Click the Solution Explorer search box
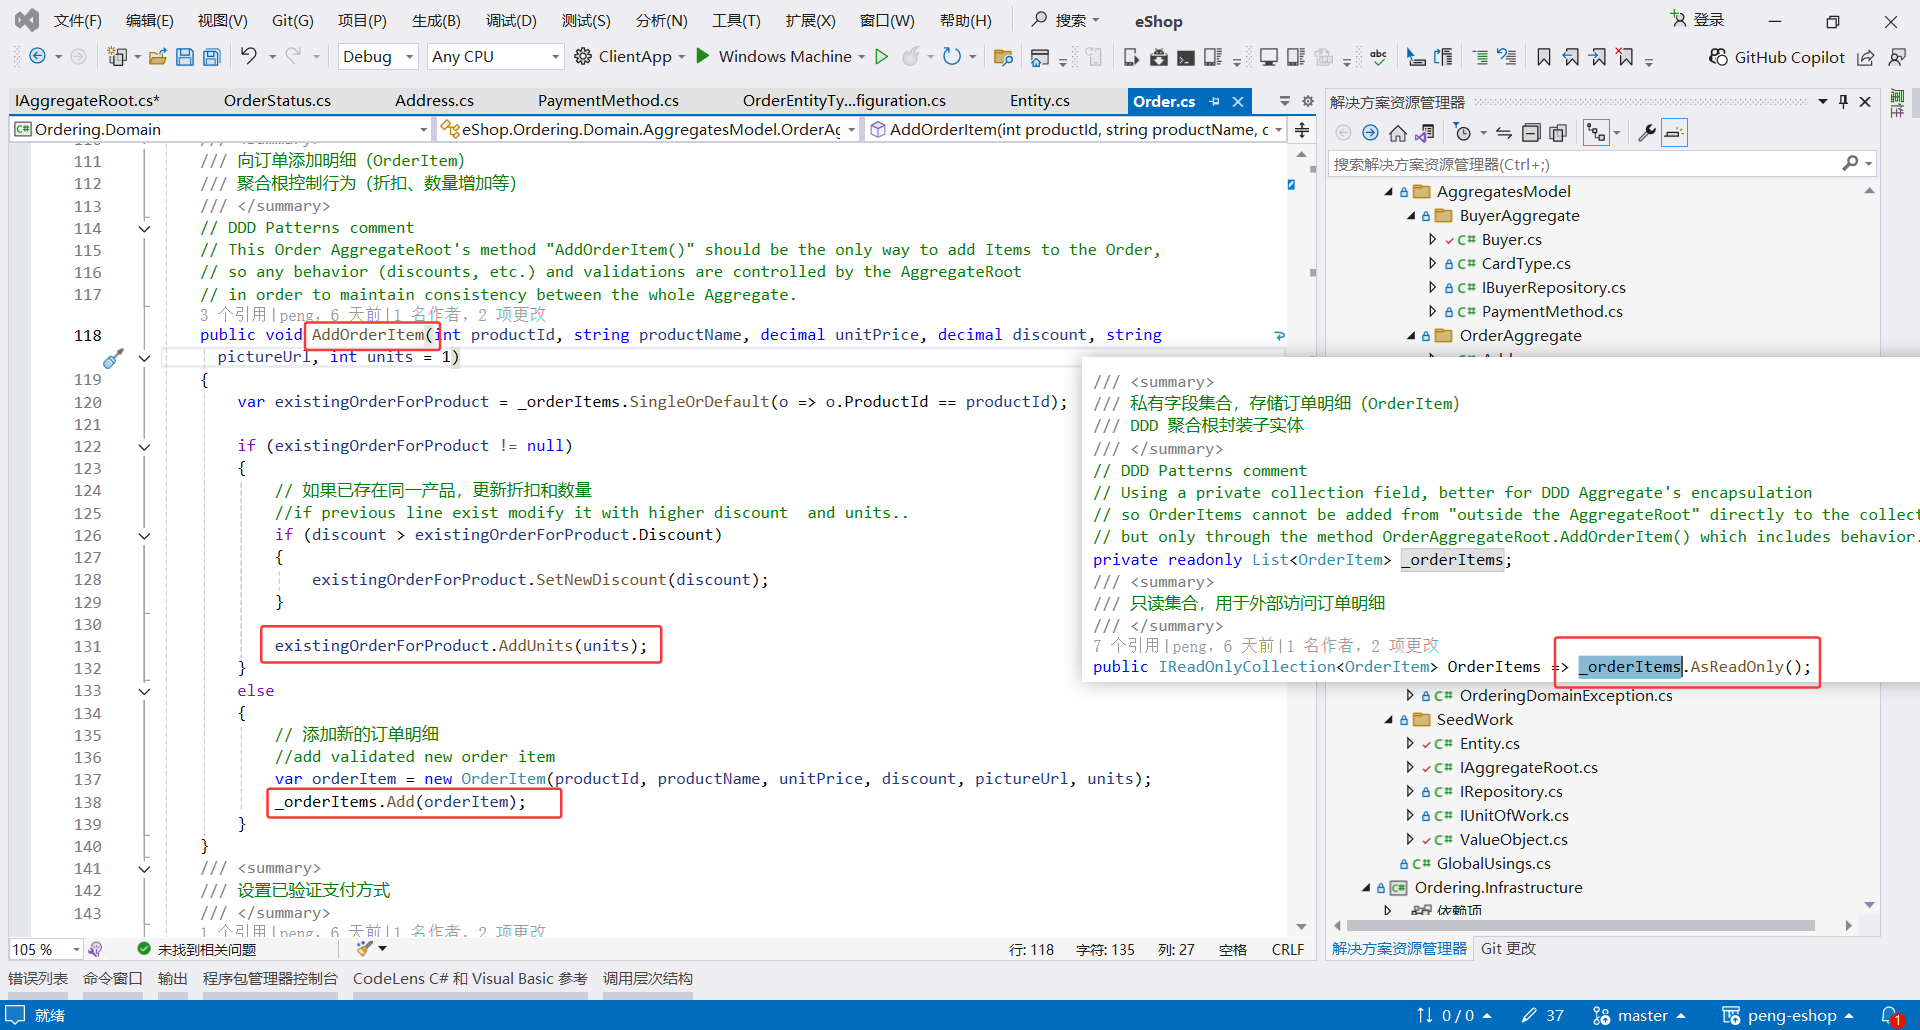Image resolution: width=1920 pixels, height=1030 pixels. click(x=1601, y=164)
